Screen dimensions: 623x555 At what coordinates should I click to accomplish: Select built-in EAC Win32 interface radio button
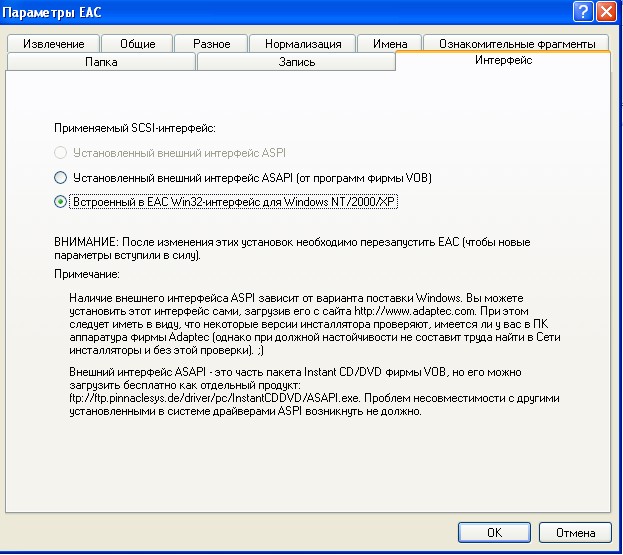click(x=61, y=201)
